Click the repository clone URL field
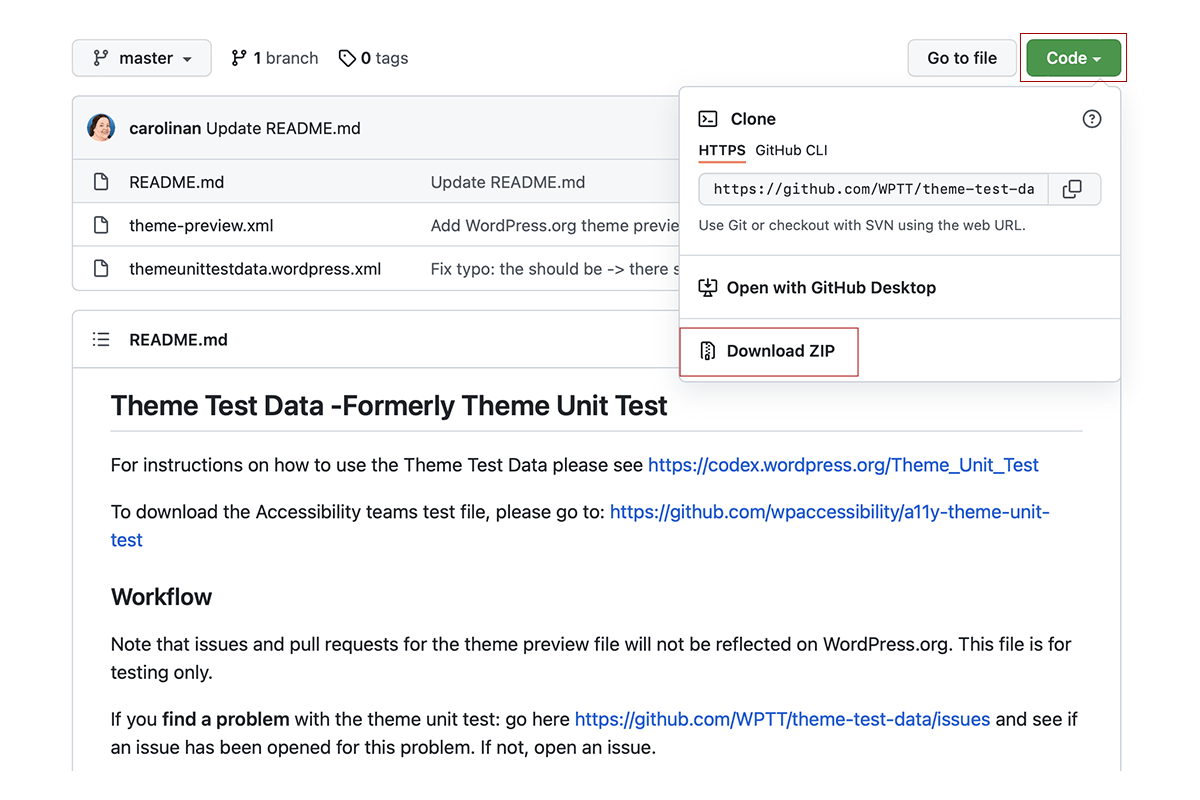This screenshot has width=1200, height=800. (873, 189)
